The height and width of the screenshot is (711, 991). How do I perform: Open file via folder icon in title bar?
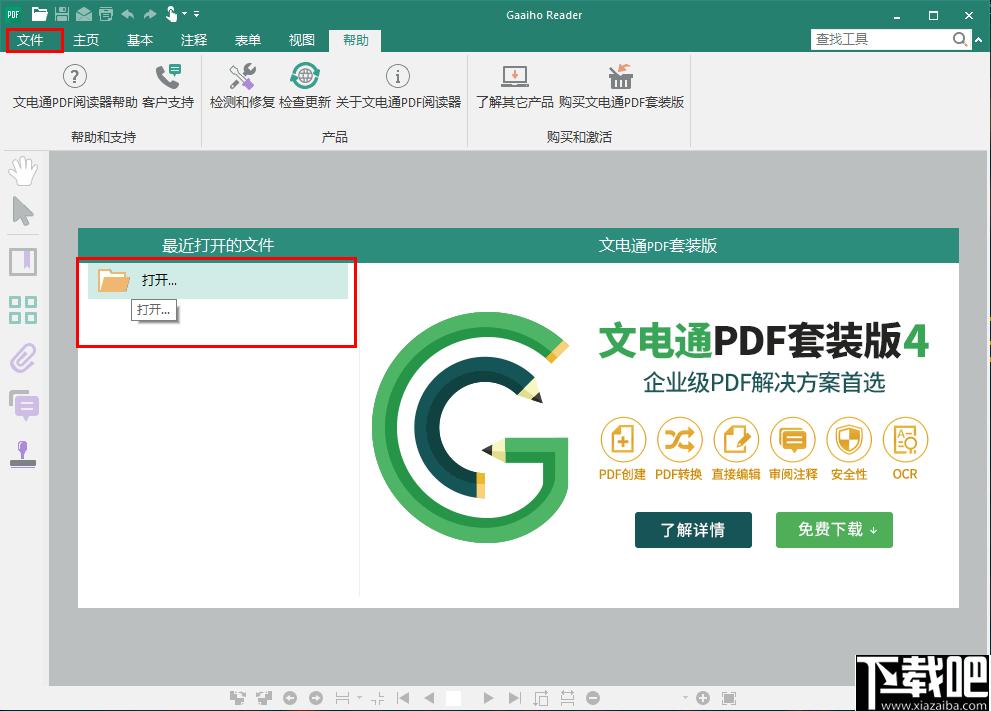pos(39,14)
